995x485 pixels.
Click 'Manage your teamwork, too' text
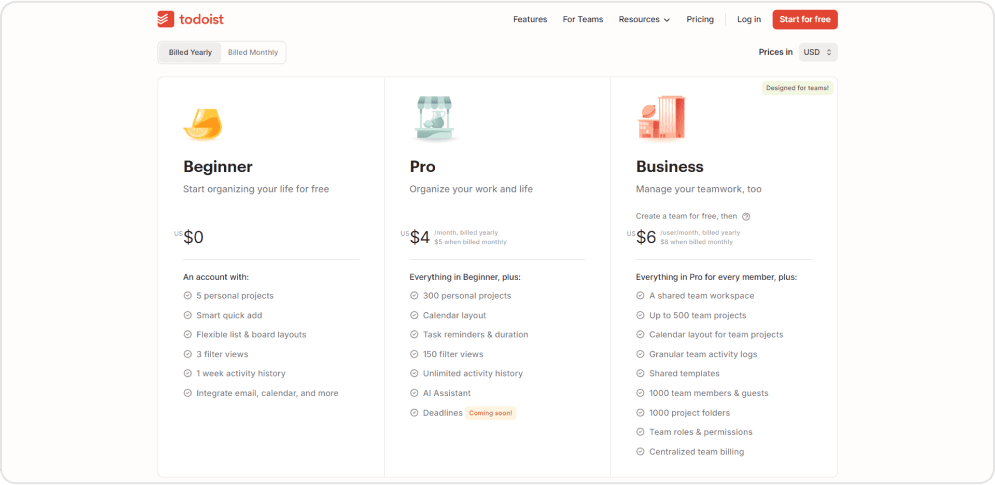coord(699,189)
